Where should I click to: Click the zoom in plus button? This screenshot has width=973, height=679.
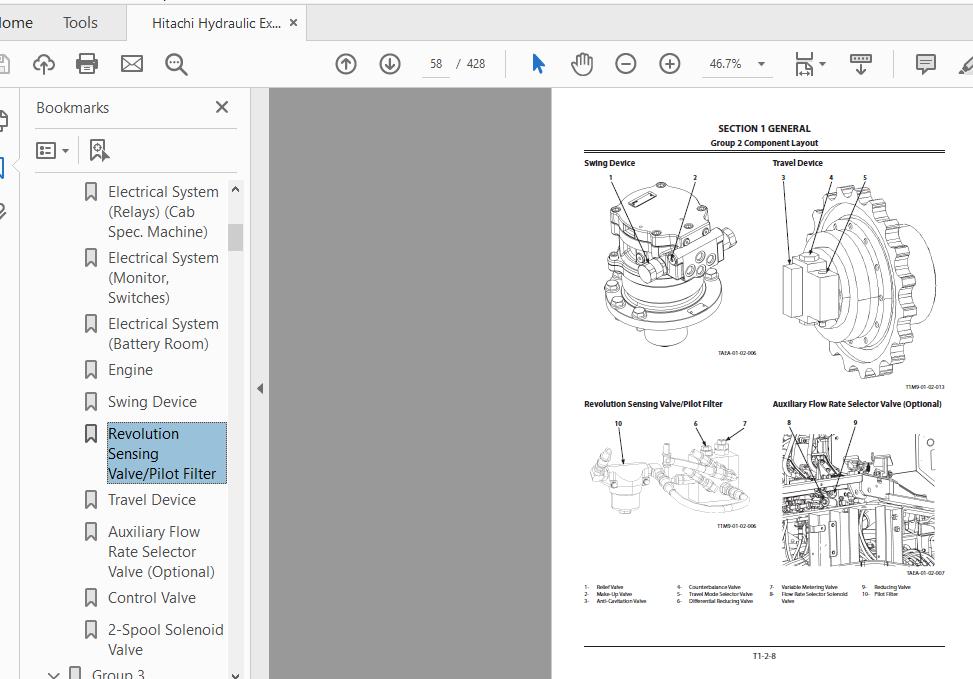[670, 64]
